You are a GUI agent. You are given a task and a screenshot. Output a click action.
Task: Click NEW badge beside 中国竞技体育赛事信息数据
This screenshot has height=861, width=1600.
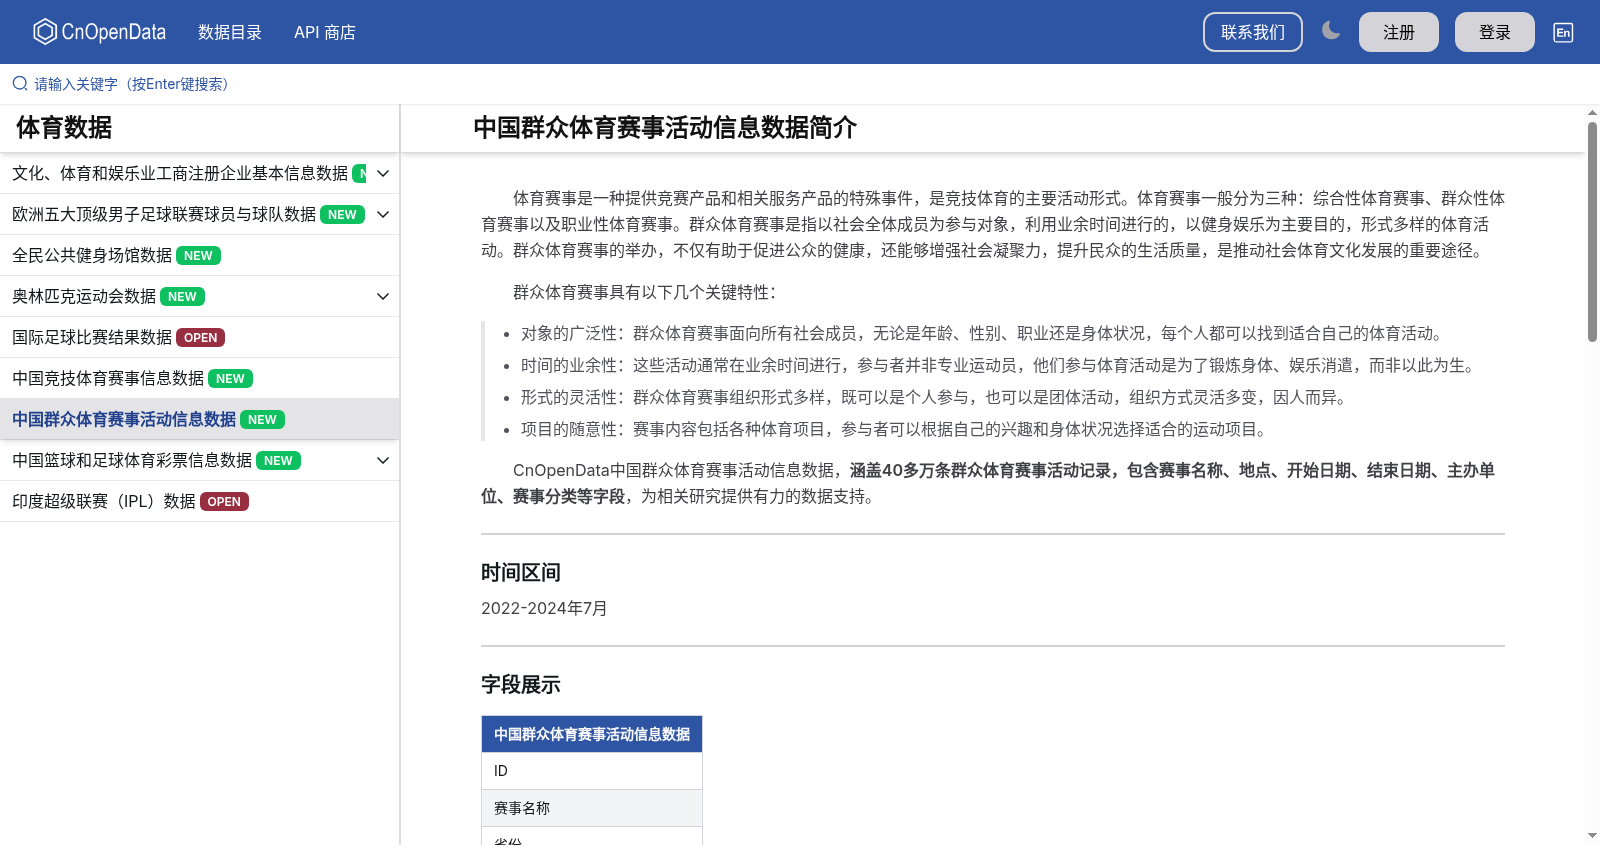pos(230,379)
